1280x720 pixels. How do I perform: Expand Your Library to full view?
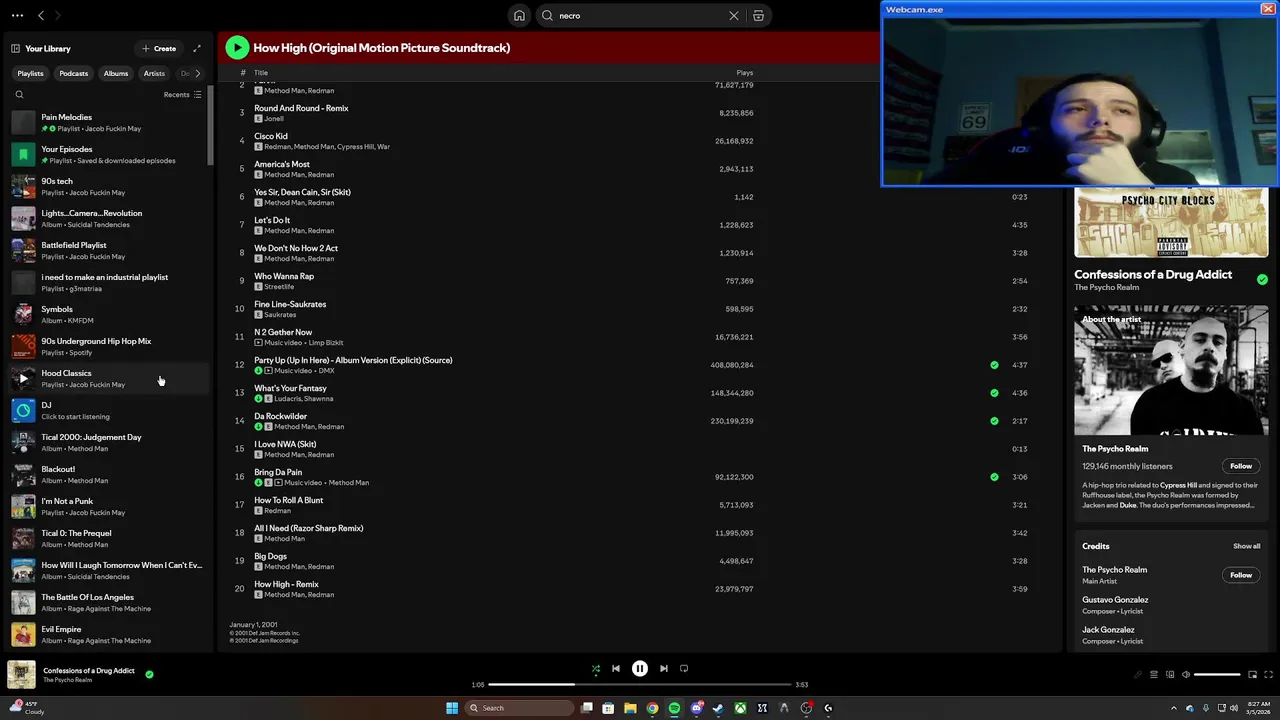[197, 48]
